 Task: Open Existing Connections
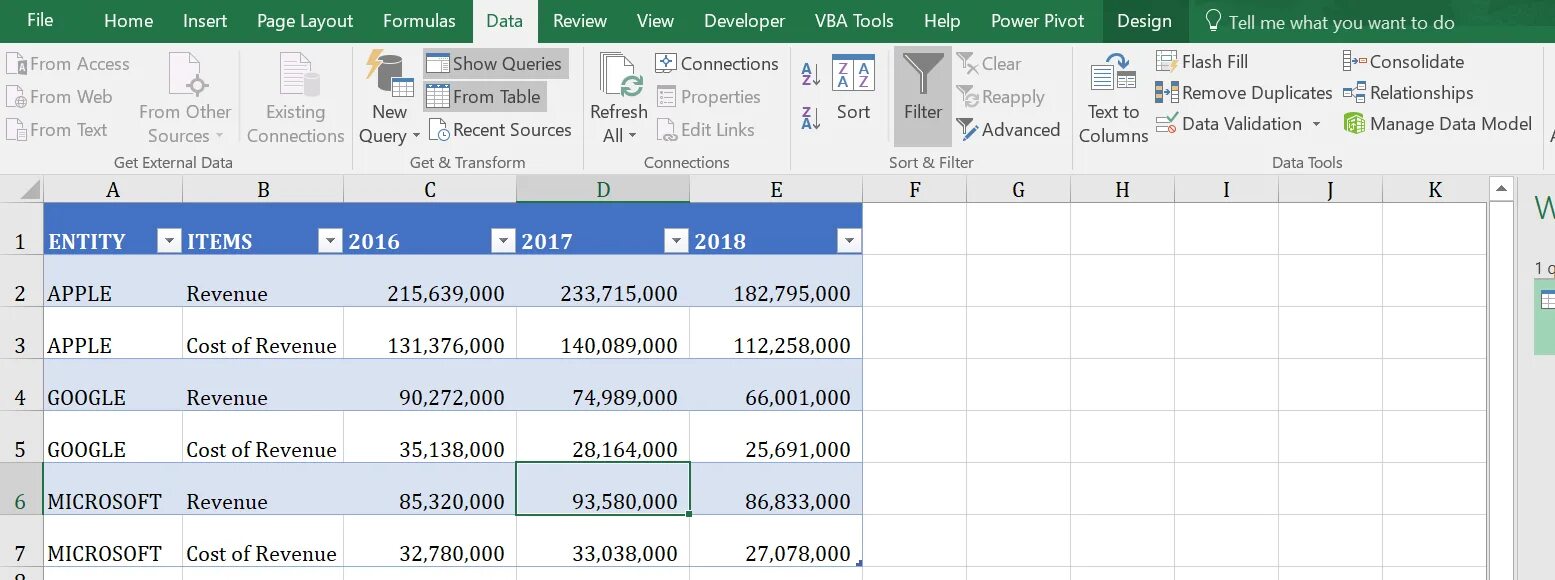click(296, 98)
